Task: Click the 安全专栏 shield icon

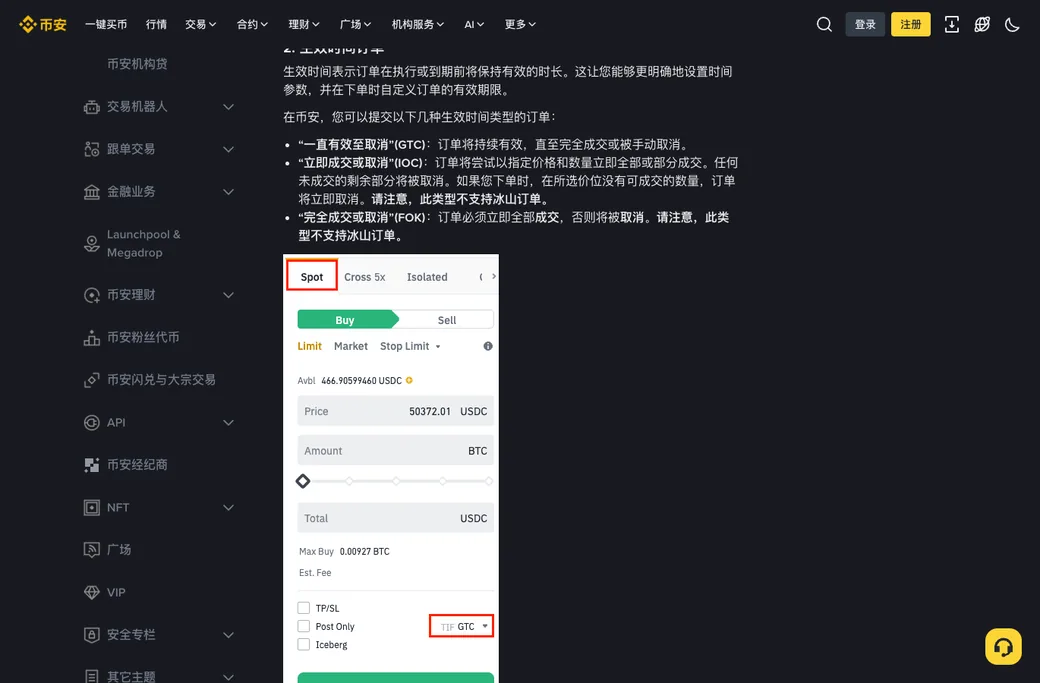Action: [92, 635]
